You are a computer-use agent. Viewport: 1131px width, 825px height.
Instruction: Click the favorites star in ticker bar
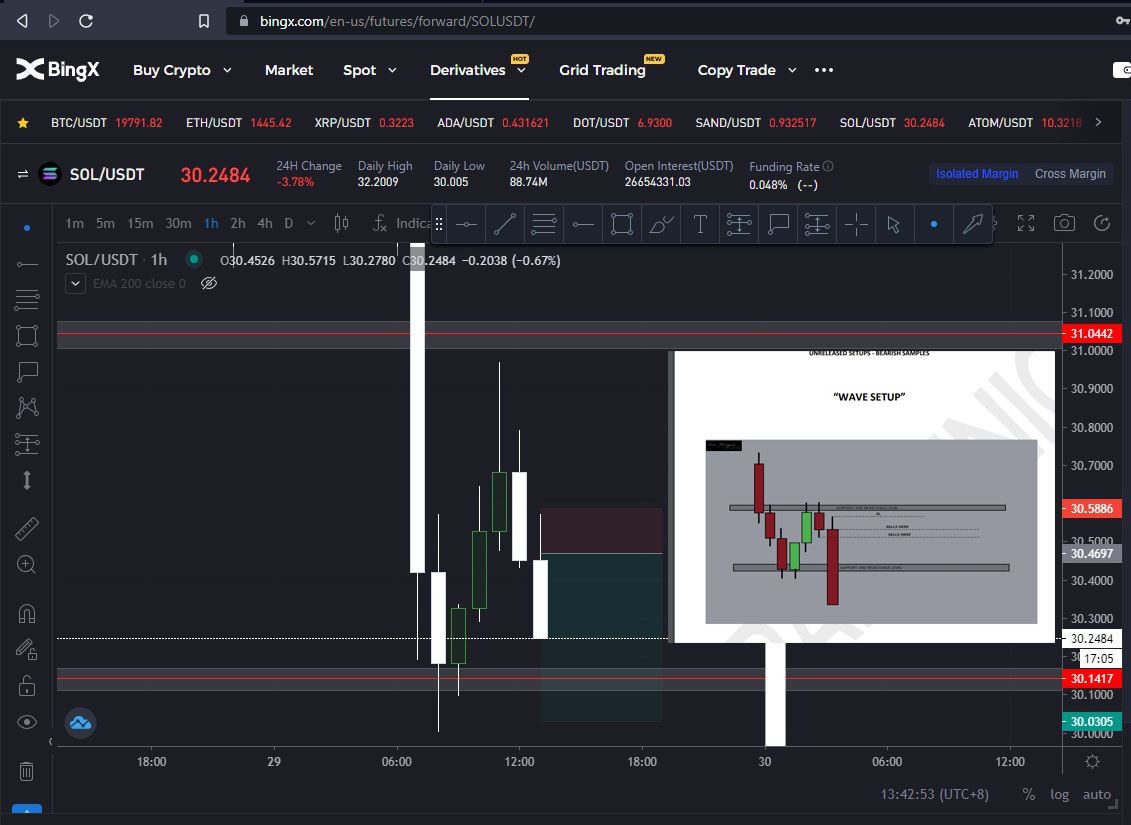(x=23, y=123)
